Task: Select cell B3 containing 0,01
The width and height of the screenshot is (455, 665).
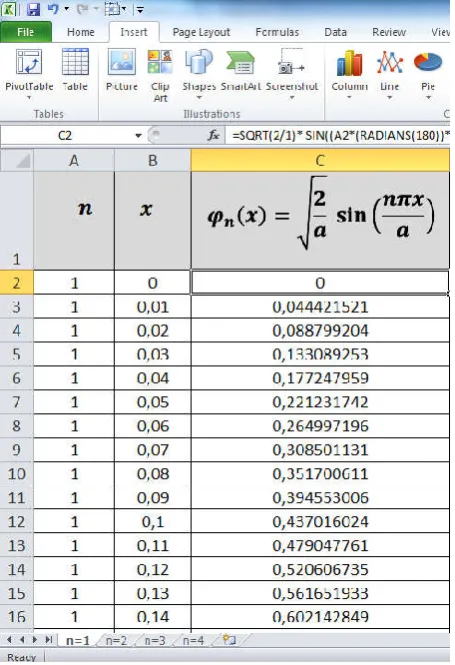Action: click(153, 307)
